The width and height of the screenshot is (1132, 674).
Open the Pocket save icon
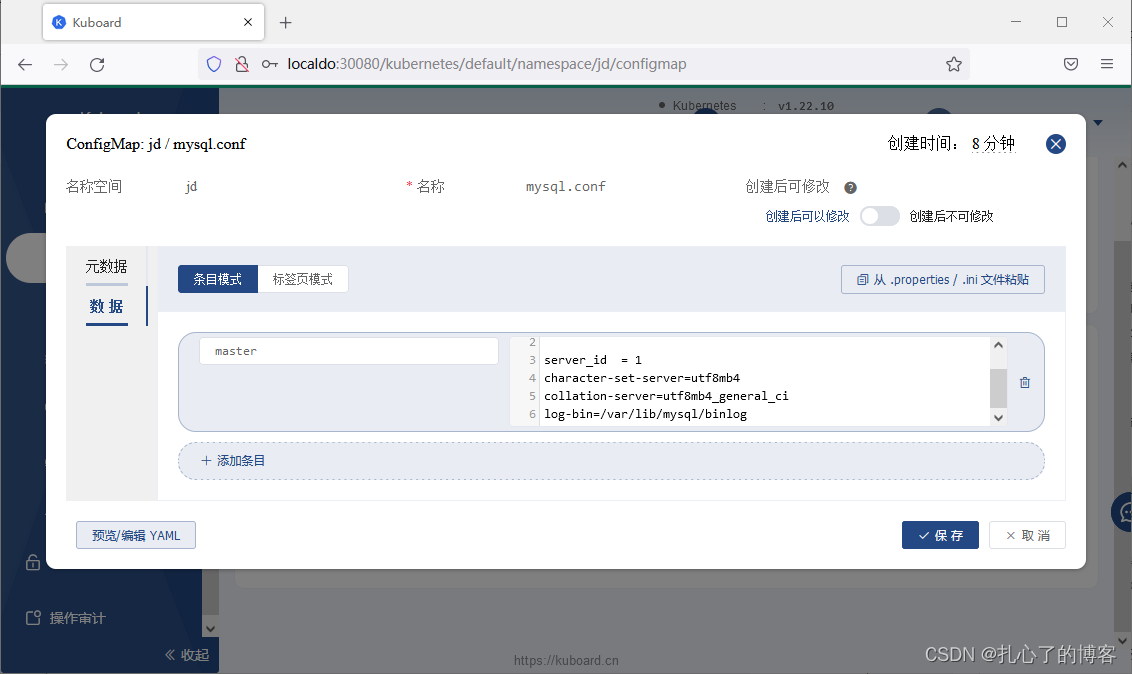(1071, 64)
